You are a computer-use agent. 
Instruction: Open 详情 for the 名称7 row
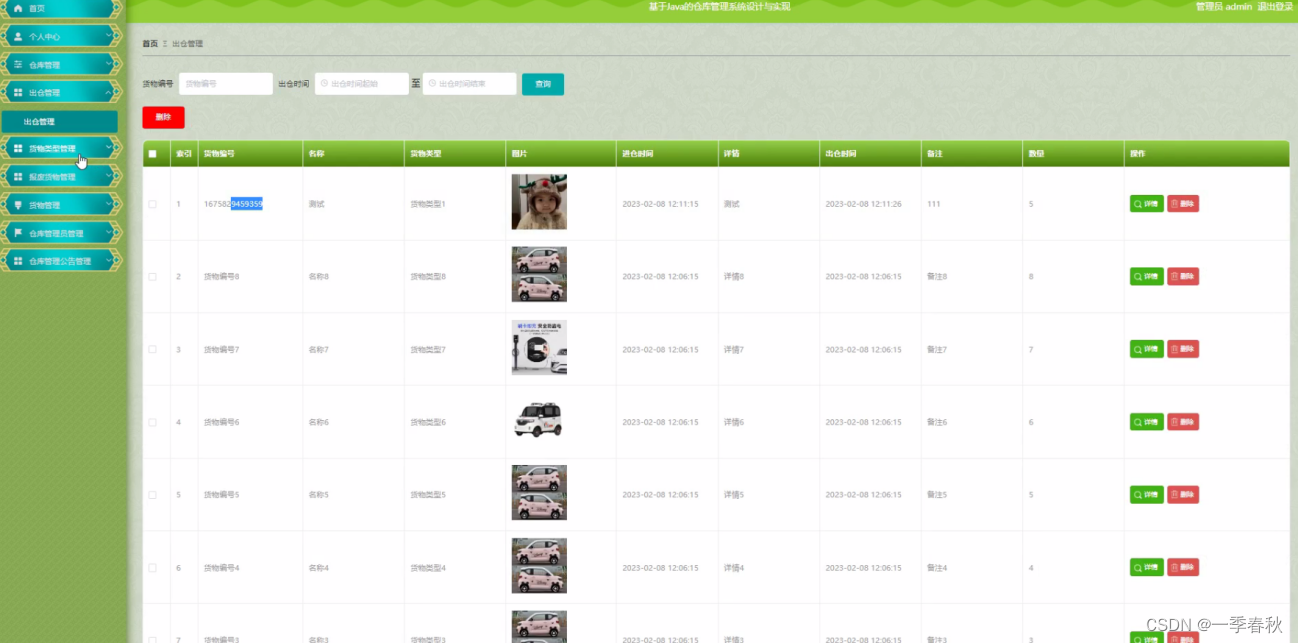(x=1147, y=349)
